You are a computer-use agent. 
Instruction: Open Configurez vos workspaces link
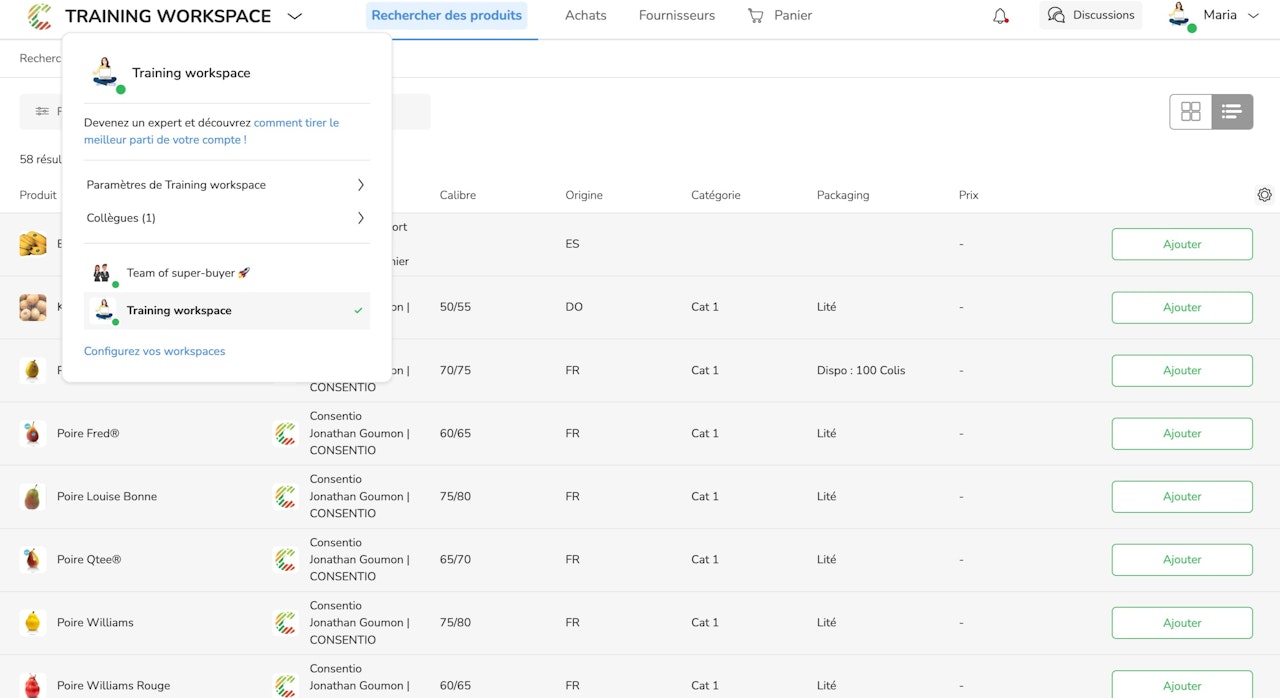155,351
